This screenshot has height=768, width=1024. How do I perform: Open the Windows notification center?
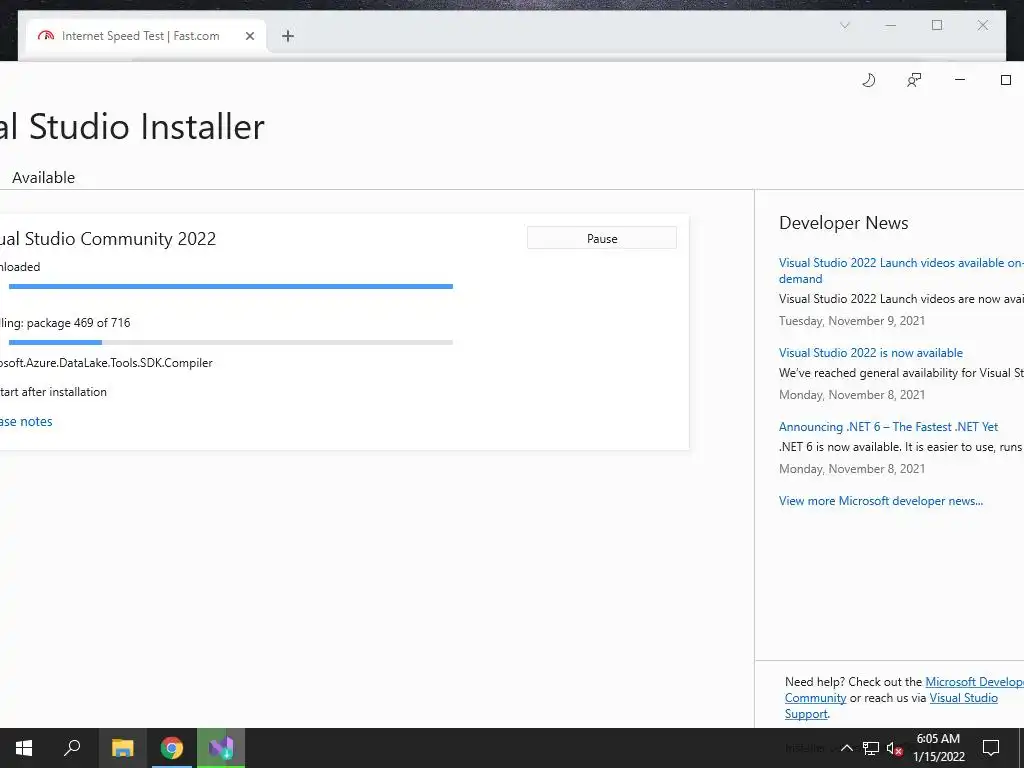pyautogui.click(x=991, y=748)
